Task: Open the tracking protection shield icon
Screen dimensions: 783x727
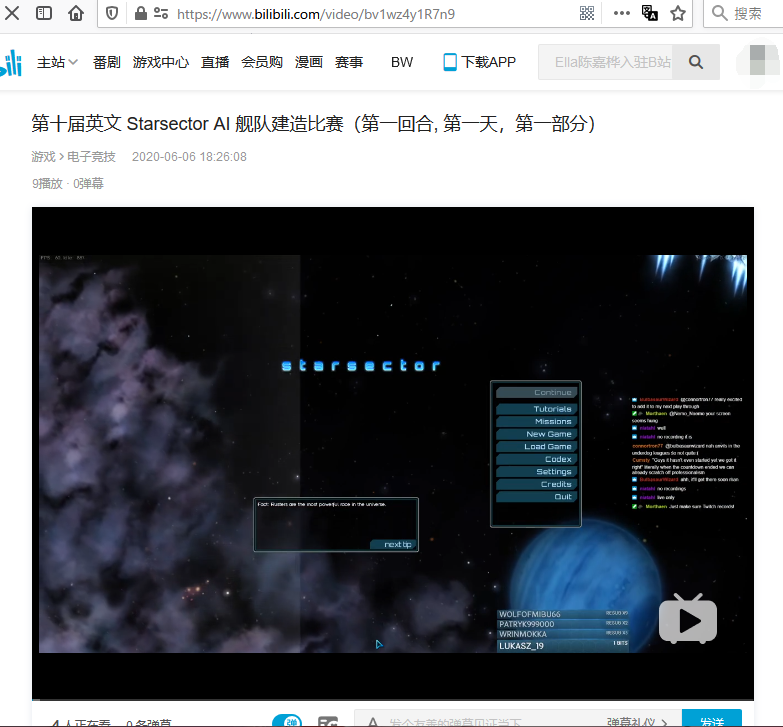Action: [x=112, y=14]
